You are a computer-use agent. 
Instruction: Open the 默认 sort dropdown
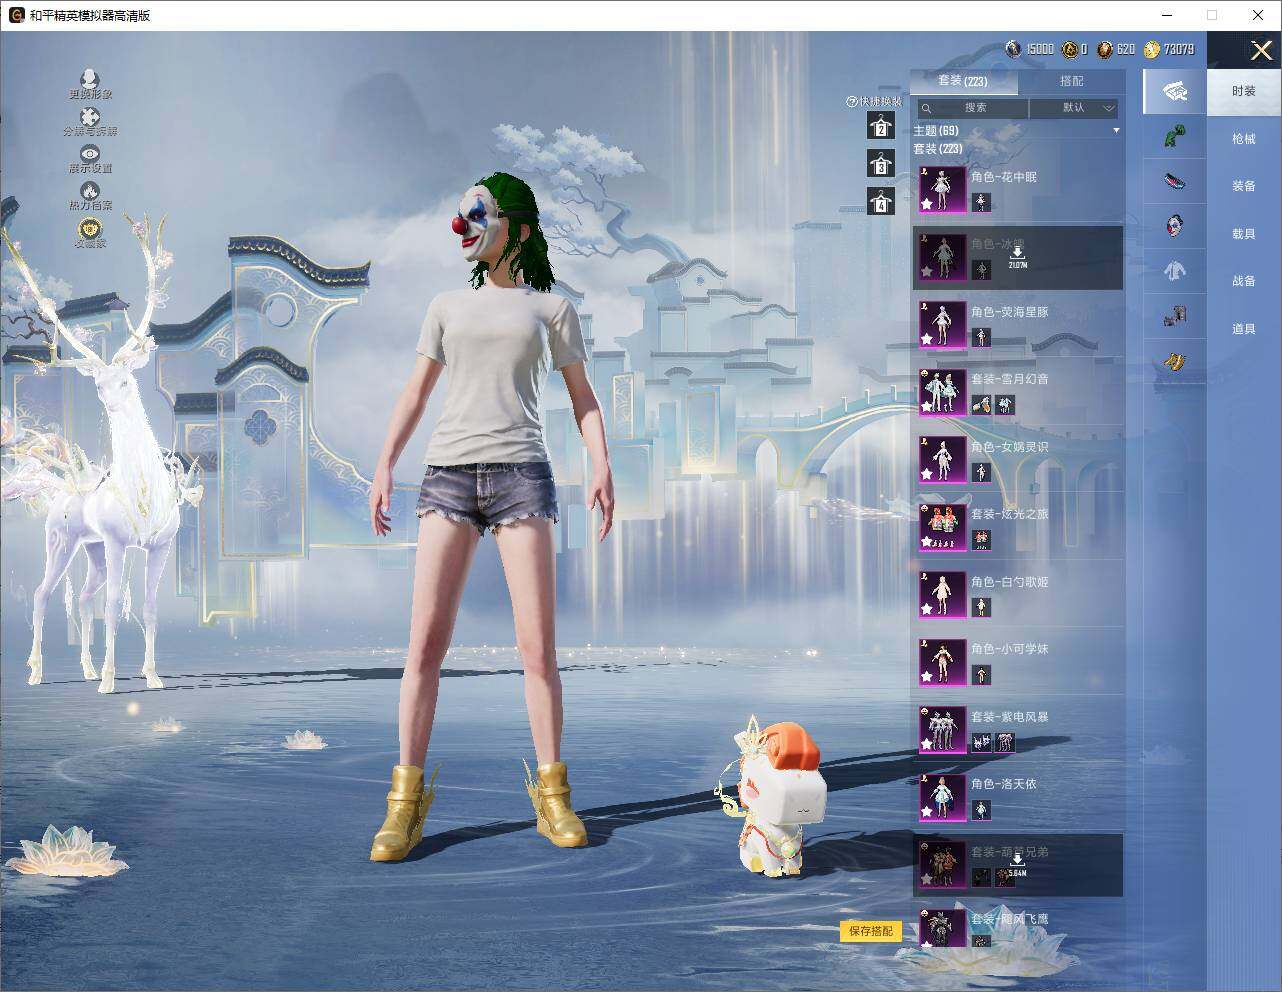(1074, 108)
